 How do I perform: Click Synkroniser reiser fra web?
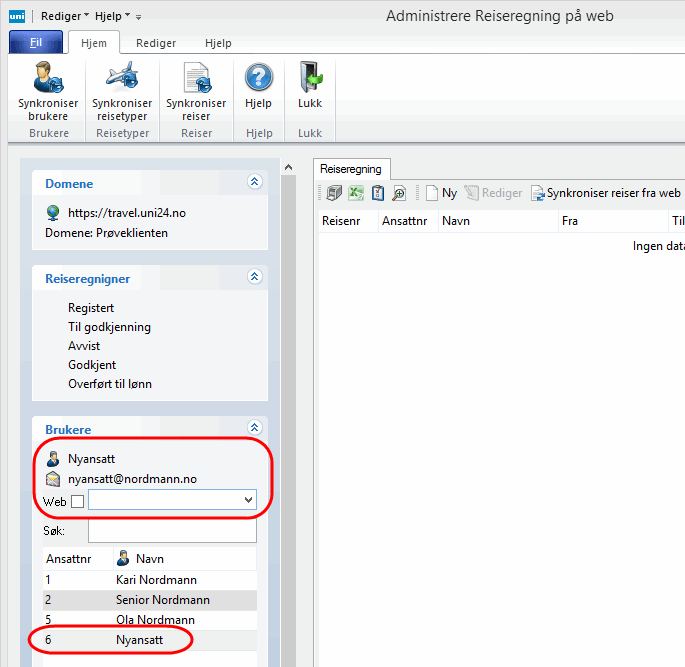(x=605, y=193)
